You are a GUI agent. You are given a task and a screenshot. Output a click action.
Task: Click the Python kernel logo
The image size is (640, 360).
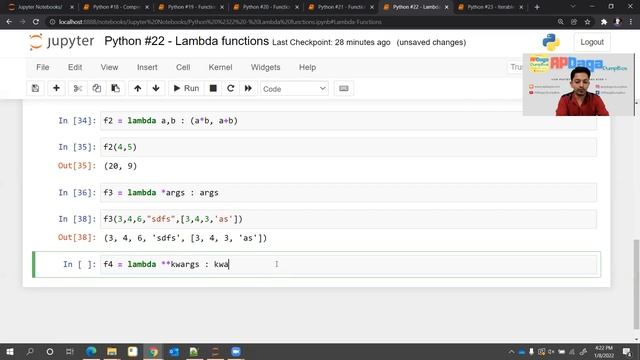click(551, 42)
